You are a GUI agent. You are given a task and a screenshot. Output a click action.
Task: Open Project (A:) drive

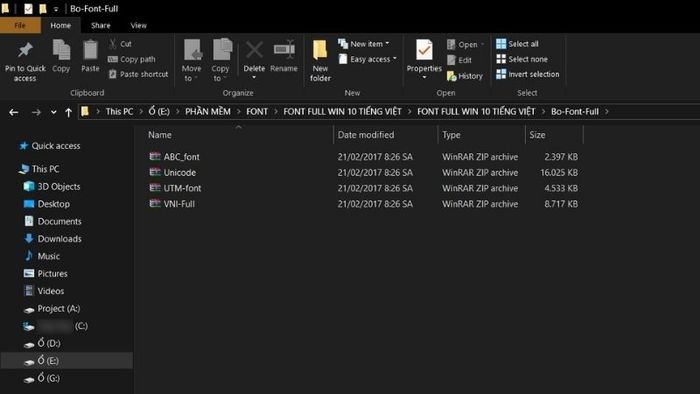58,309
